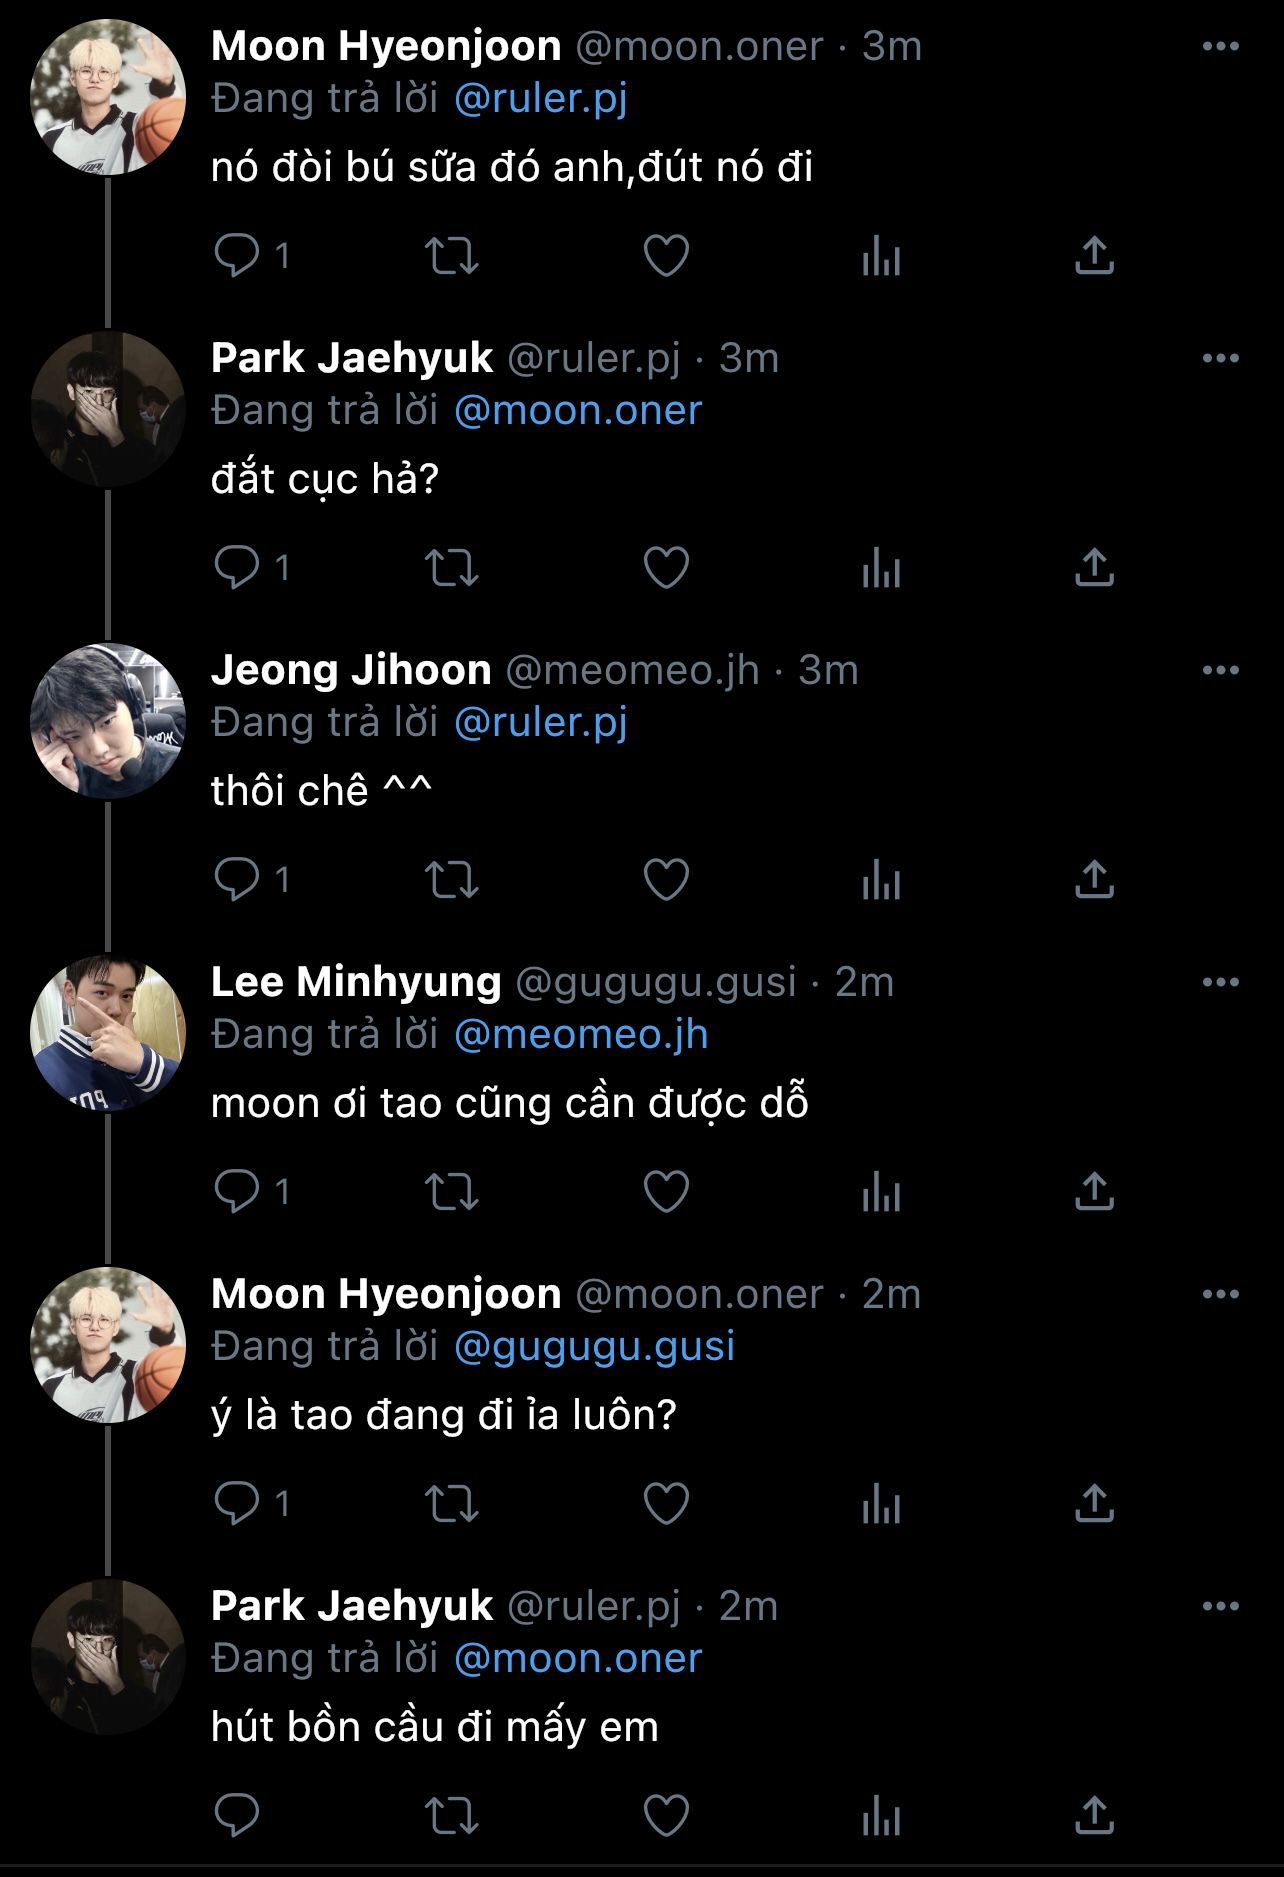The width and height of the screenshot is (1284, 1877).
Task: Open the @gugugu.gusi mention link
Action: pos(594,1347)
